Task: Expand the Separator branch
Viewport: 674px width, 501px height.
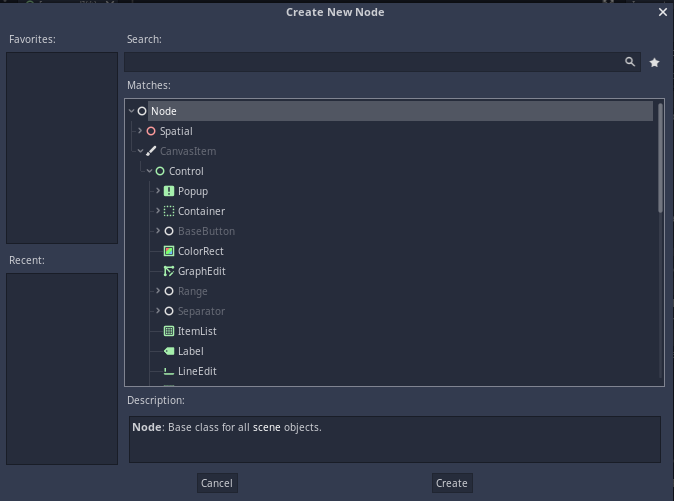Action: coord(158,311)
